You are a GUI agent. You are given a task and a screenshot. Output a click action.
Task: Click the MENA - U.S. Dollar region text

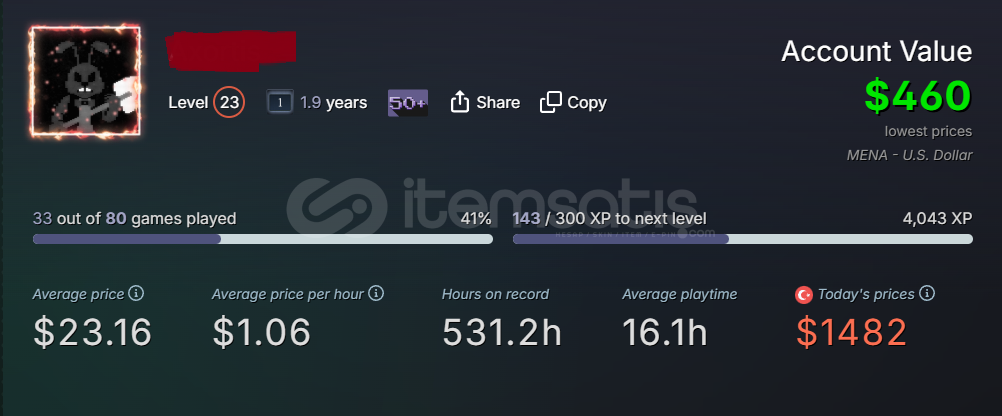pos(909,155)
